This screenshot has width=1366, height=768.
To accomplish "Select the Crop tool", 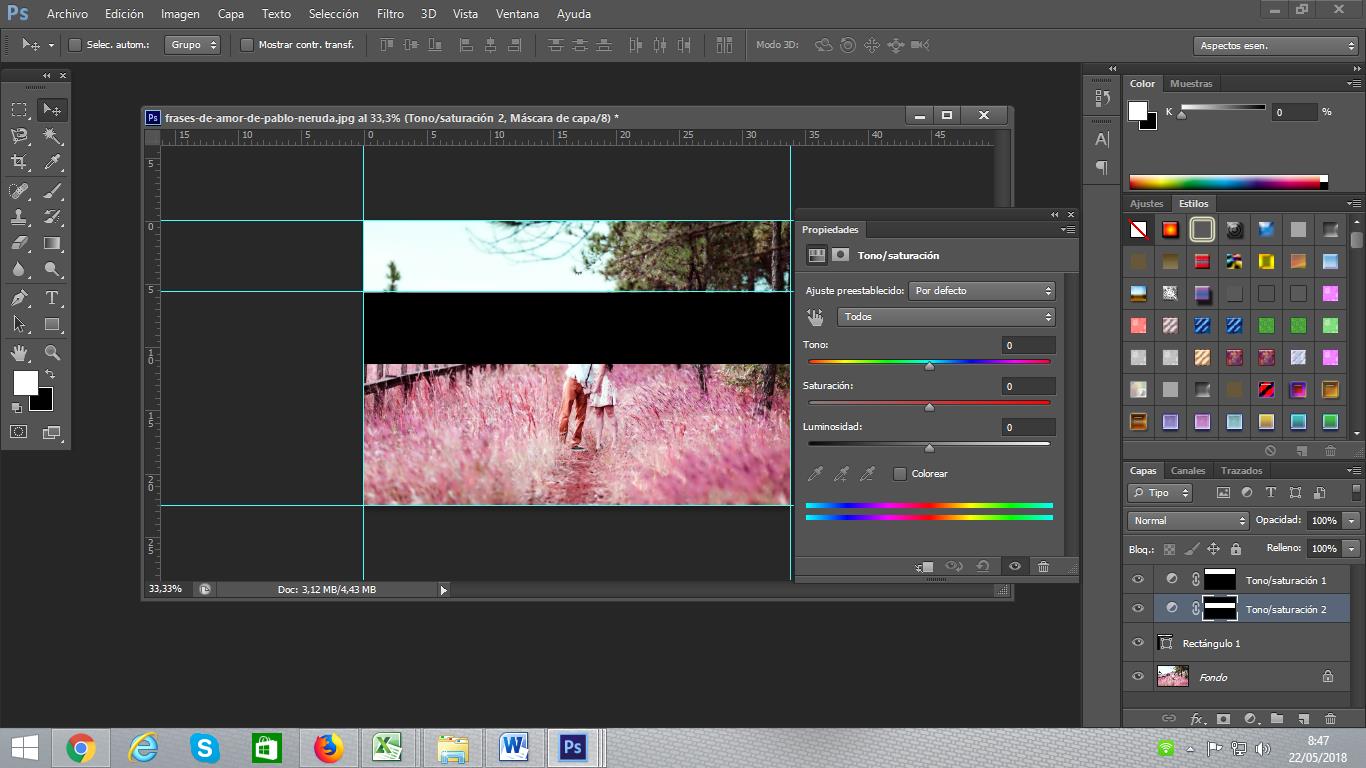I will click(19, 162).
